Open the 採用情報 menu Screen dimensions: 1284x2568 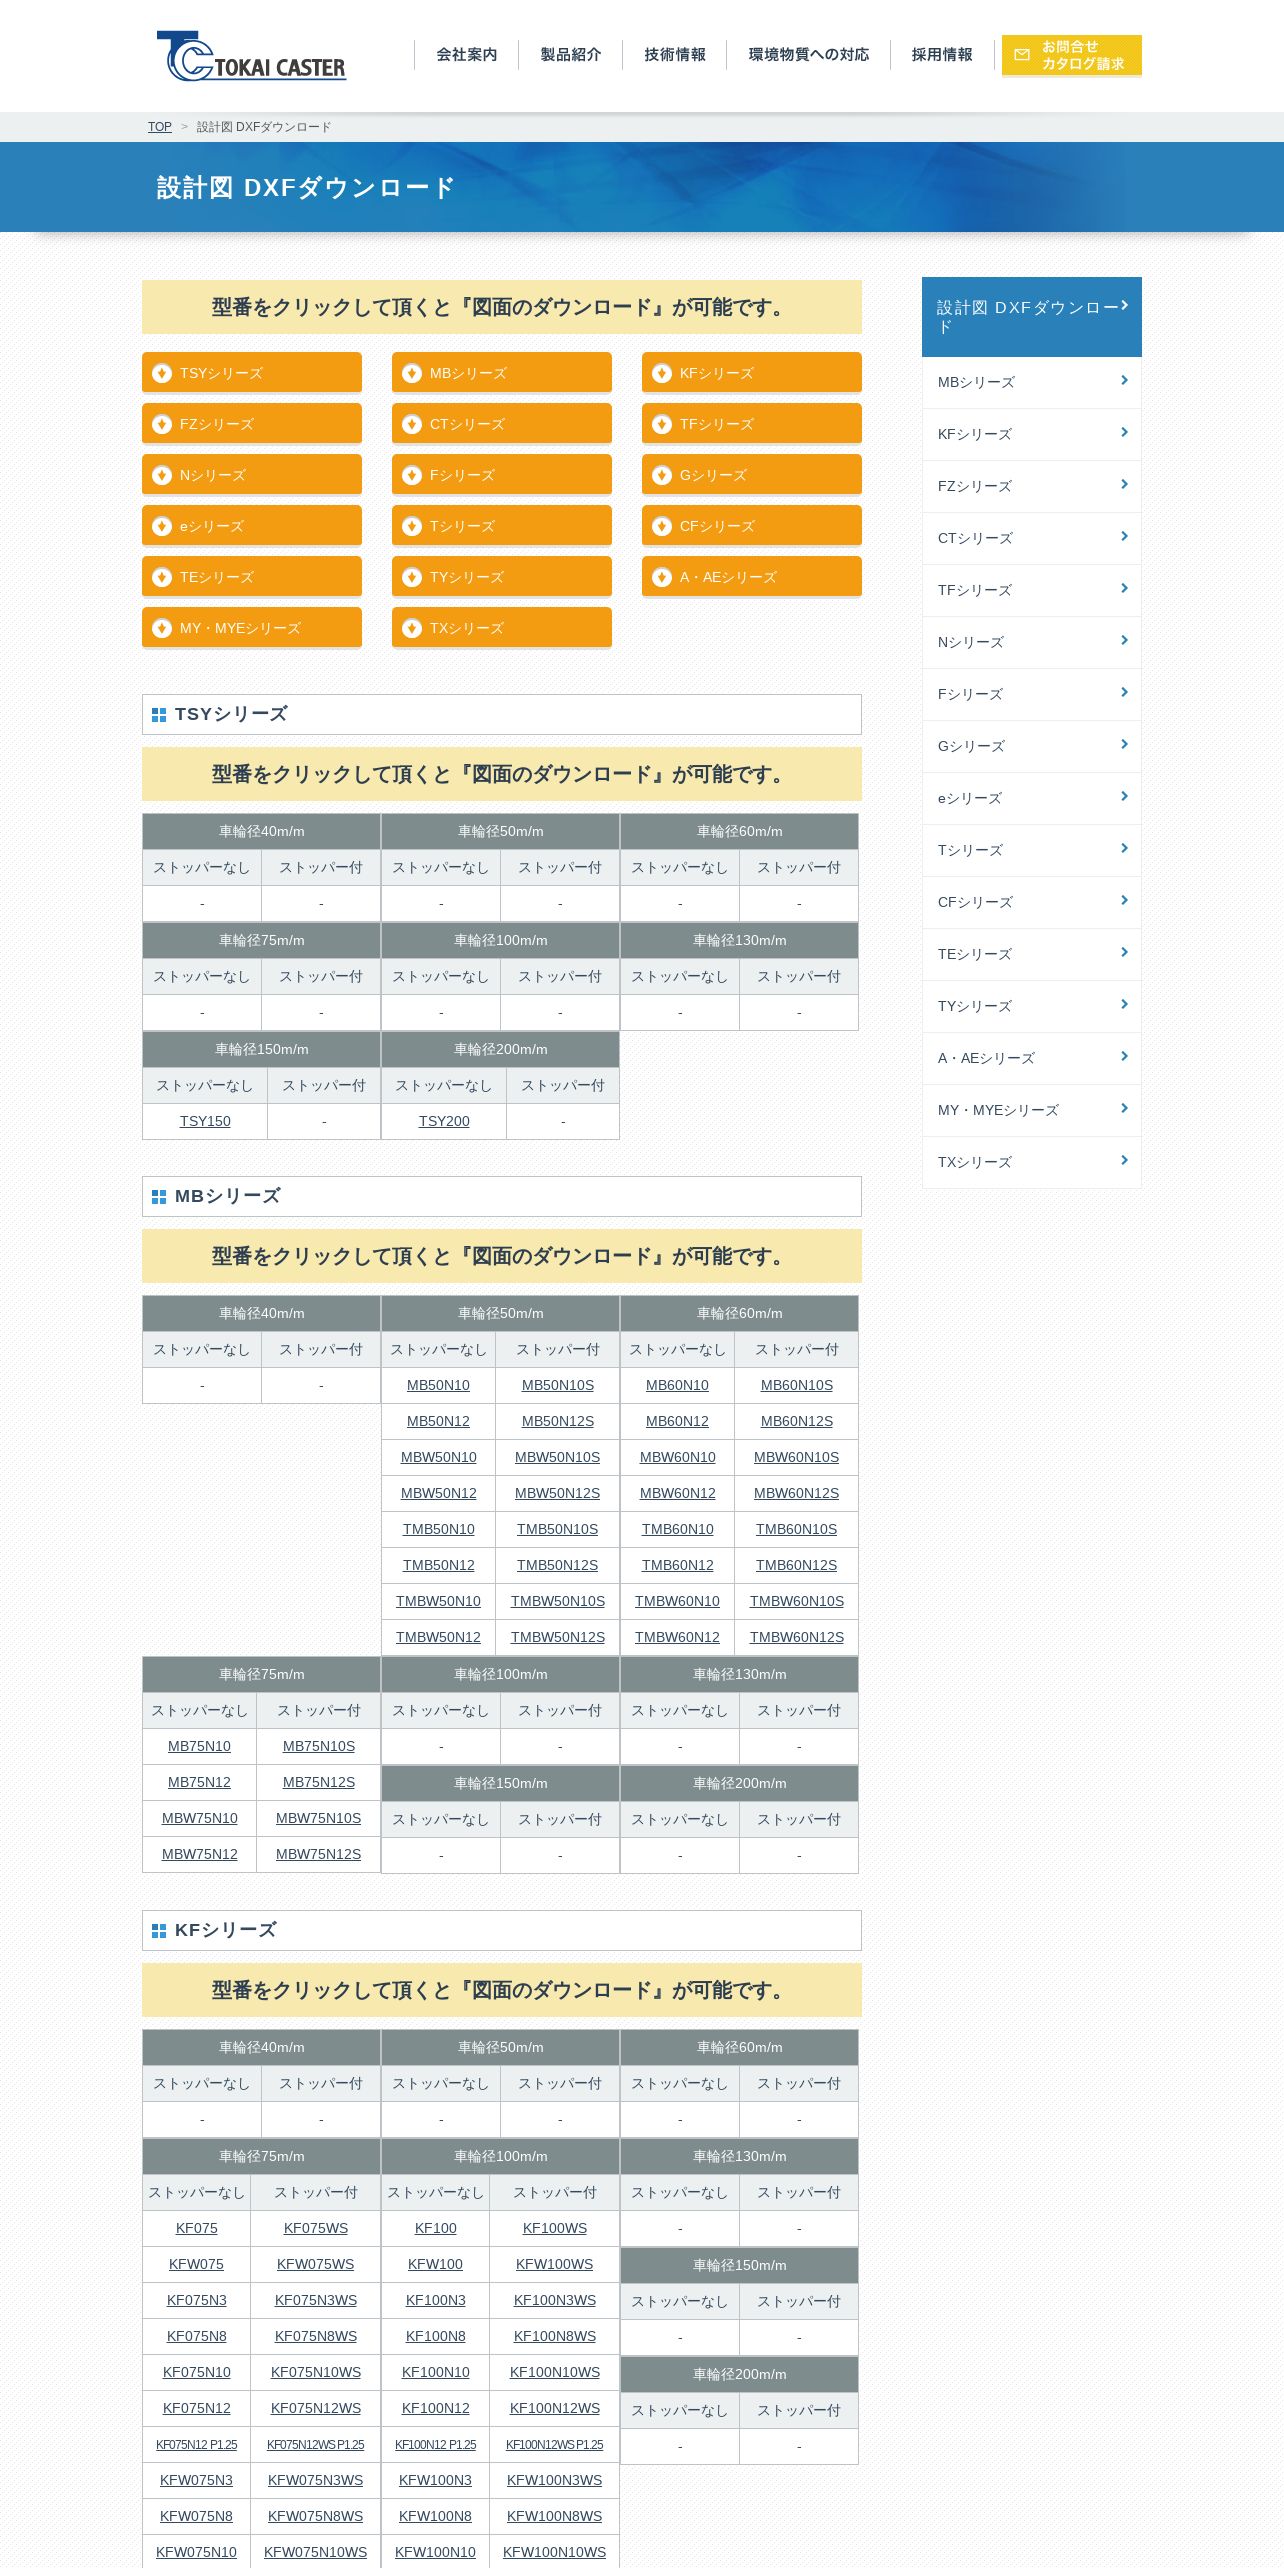tap(942, 55)
